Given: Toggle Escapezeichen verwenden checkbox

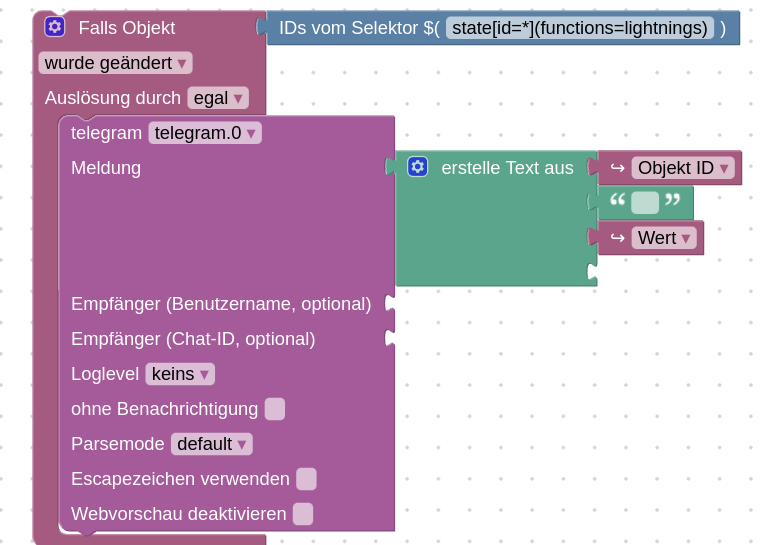Looking at the screenshot, I should pyautogui.click(x=307, y=479).
